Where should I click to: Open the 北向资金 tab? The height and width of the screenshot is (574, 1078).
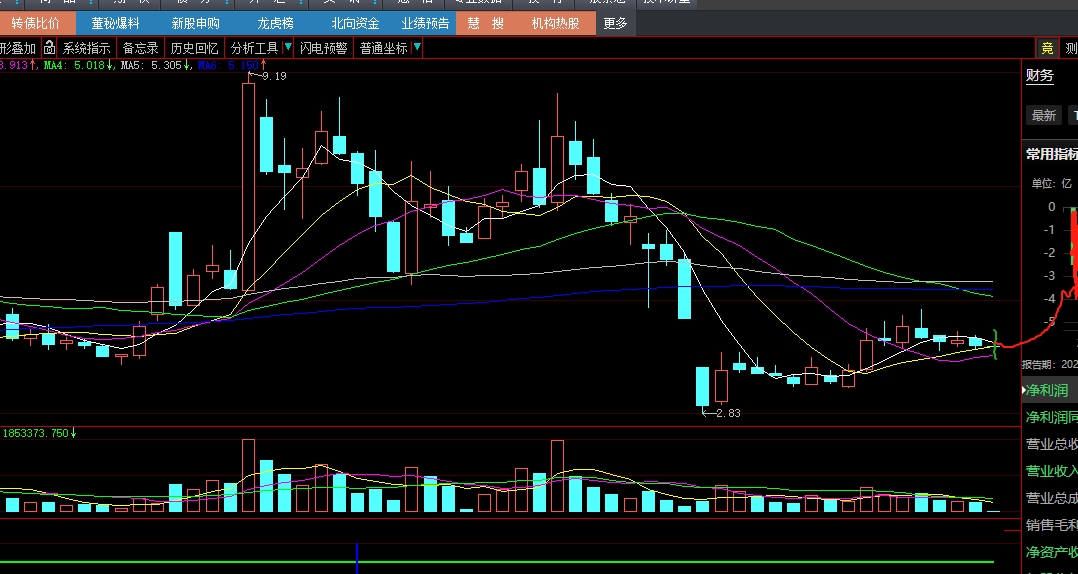355,23
